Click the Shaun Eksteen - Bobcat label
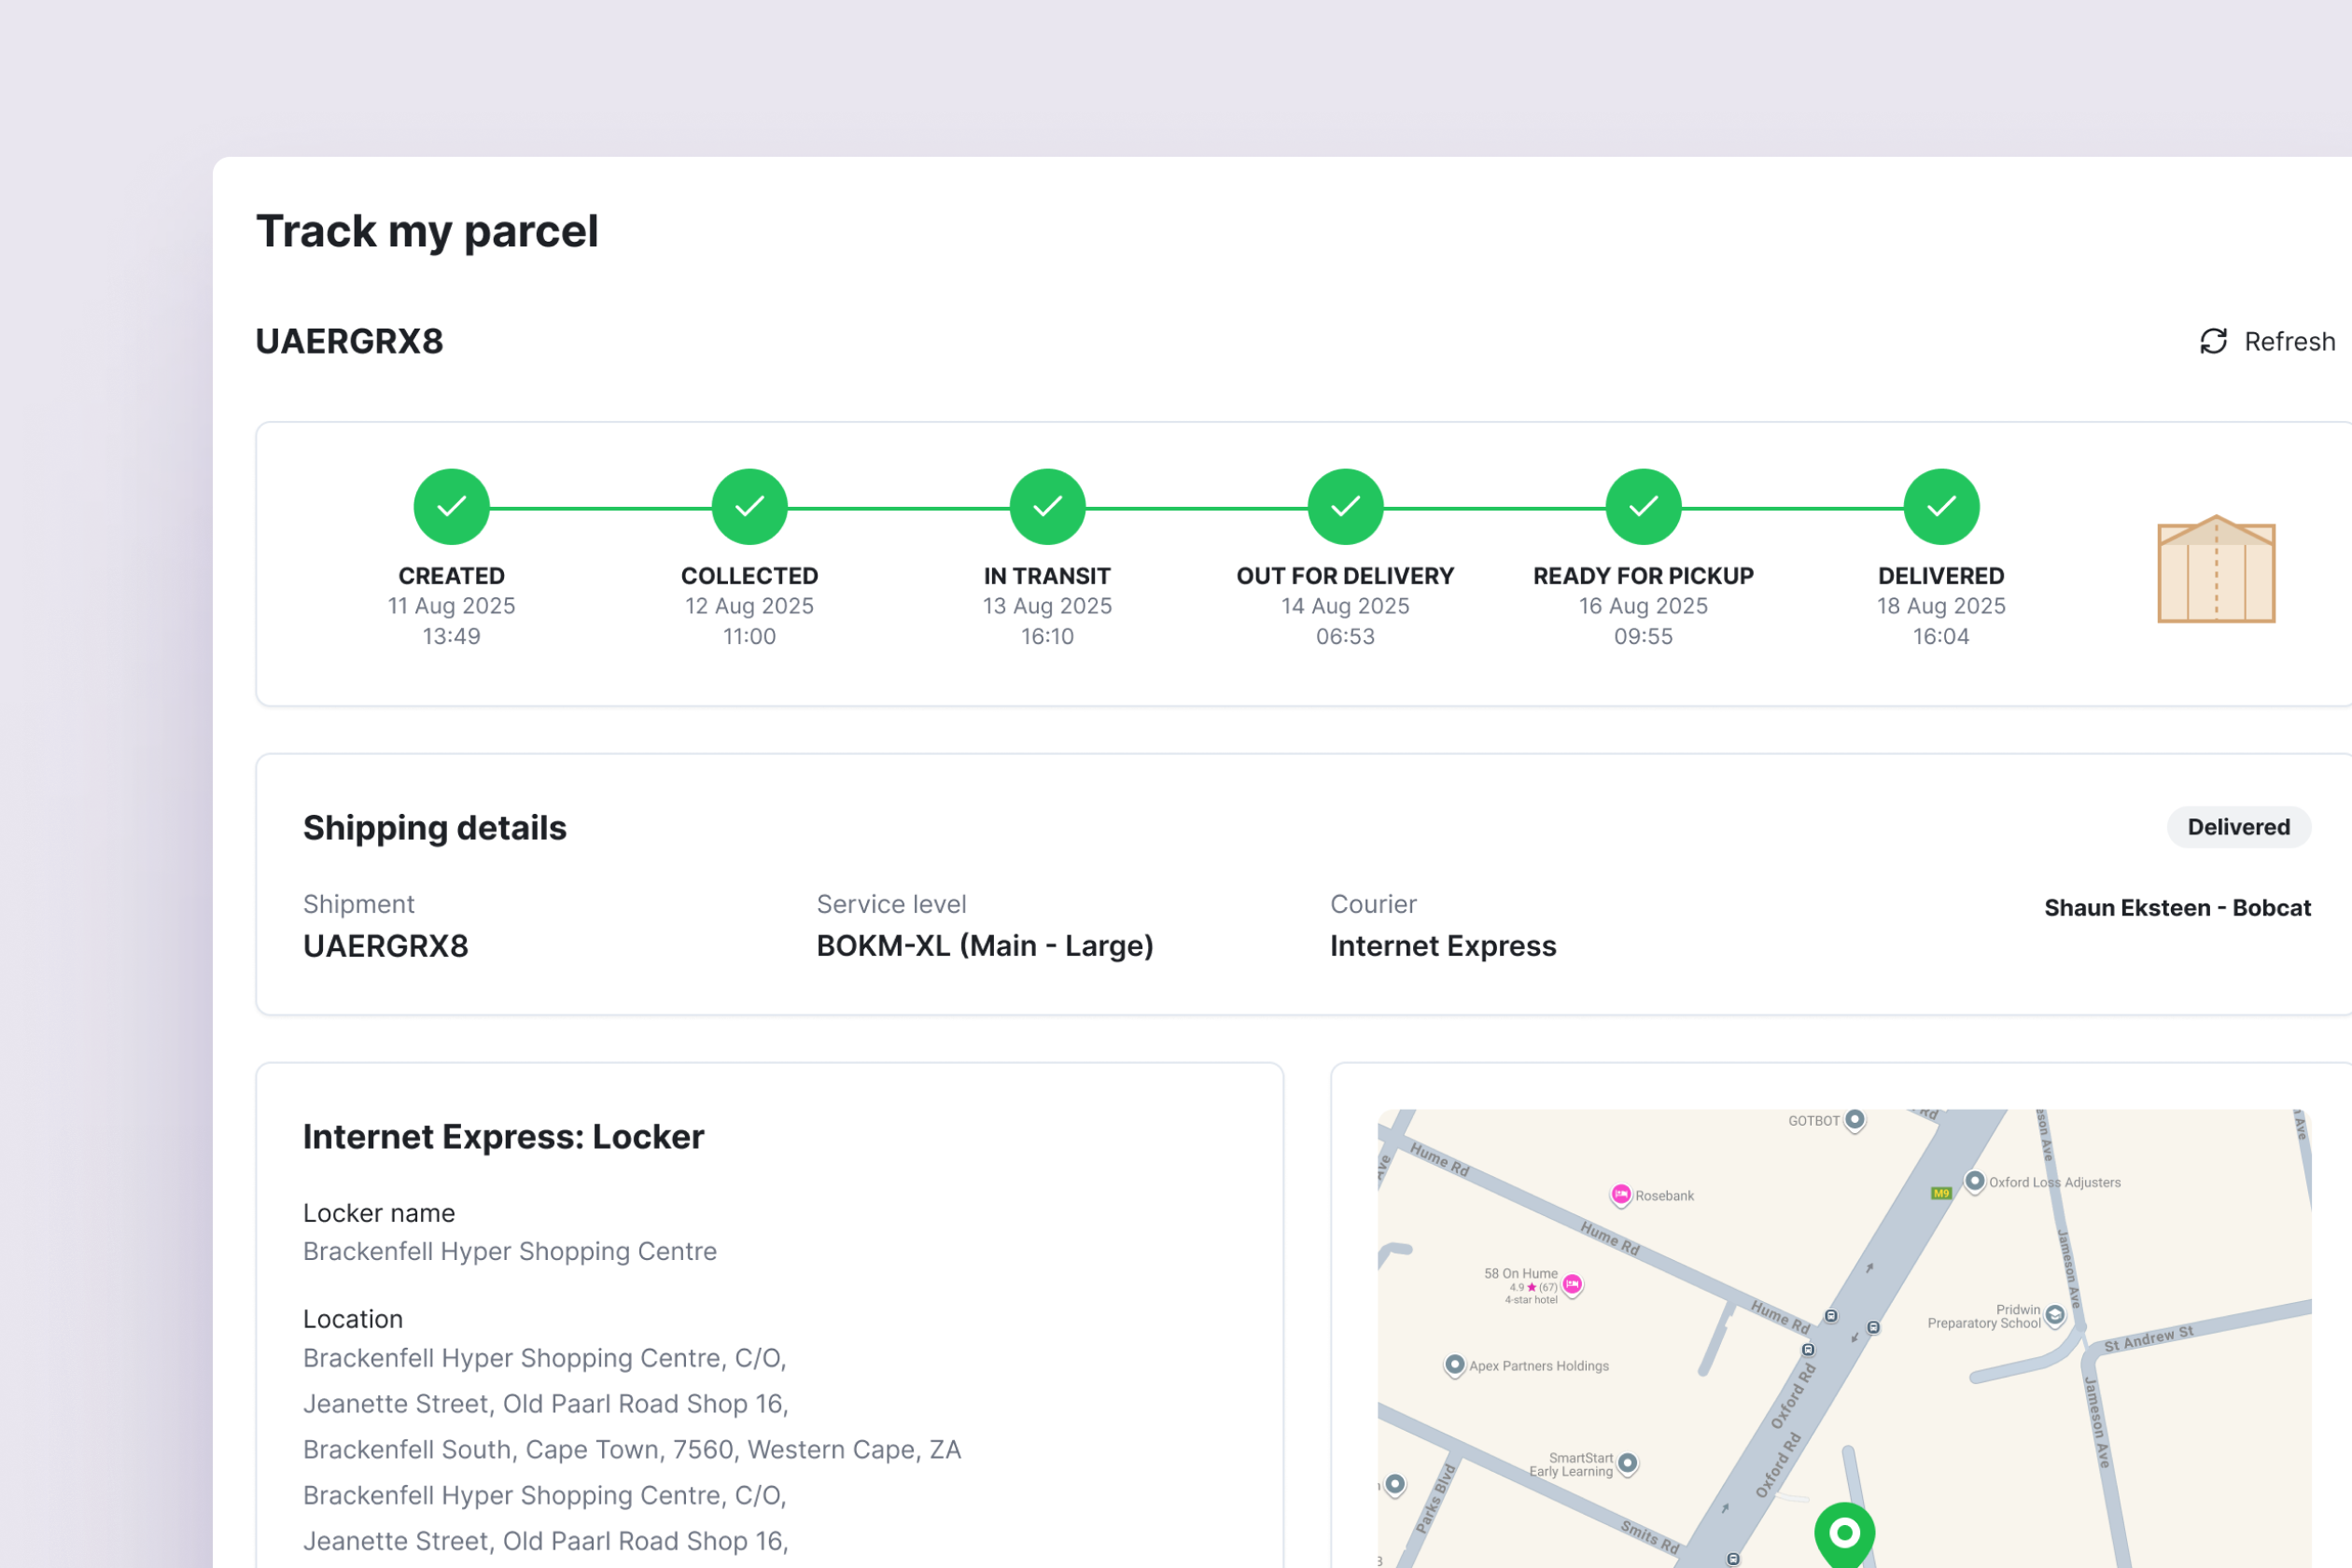 point(2177,908)
